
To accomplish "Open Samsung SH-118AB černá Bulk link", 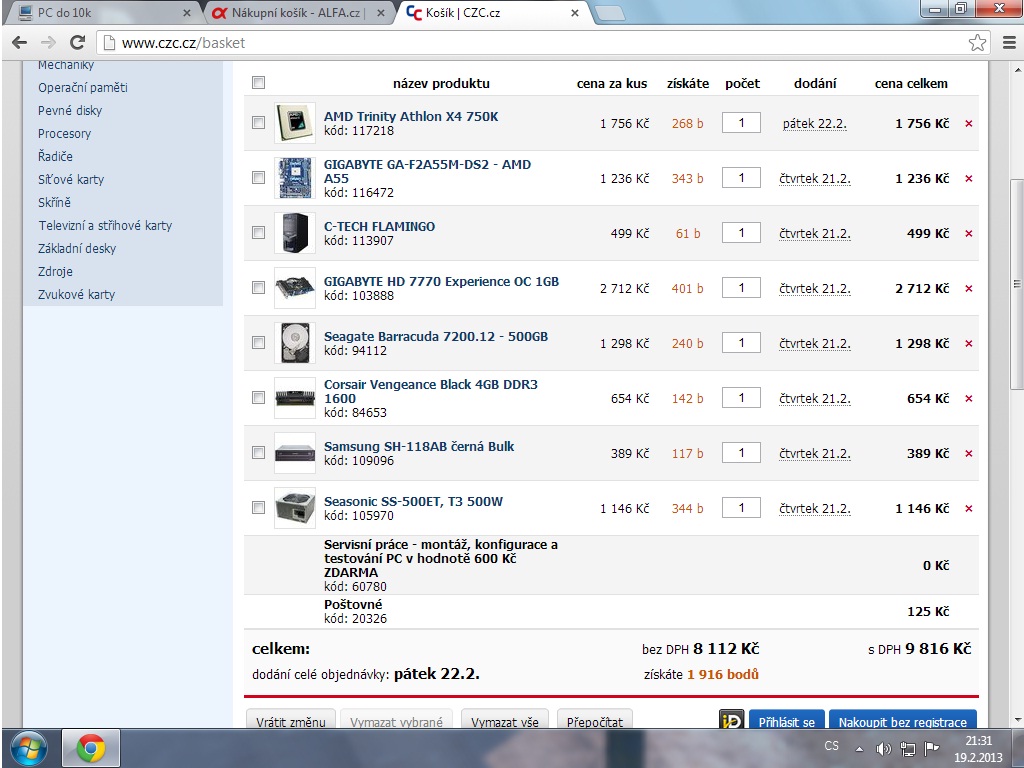I will [x=419, y=446].
